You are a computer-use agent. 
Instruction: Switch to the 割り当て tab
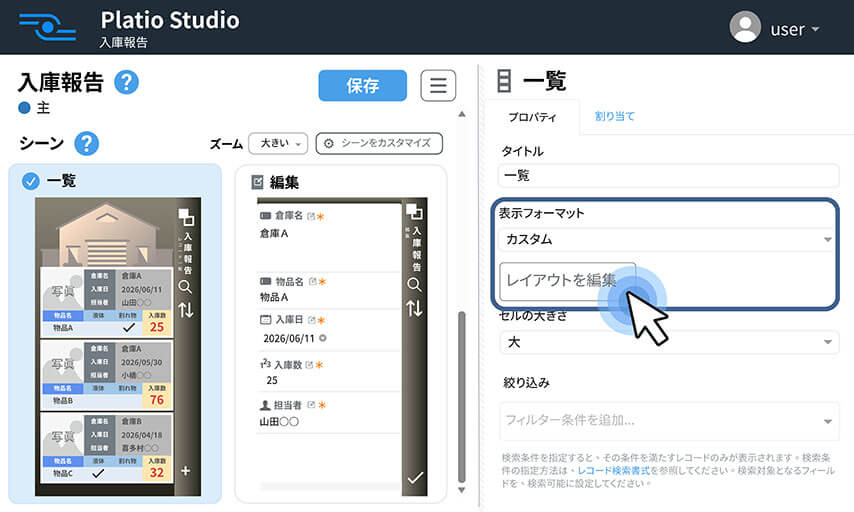tap(614, 116)
